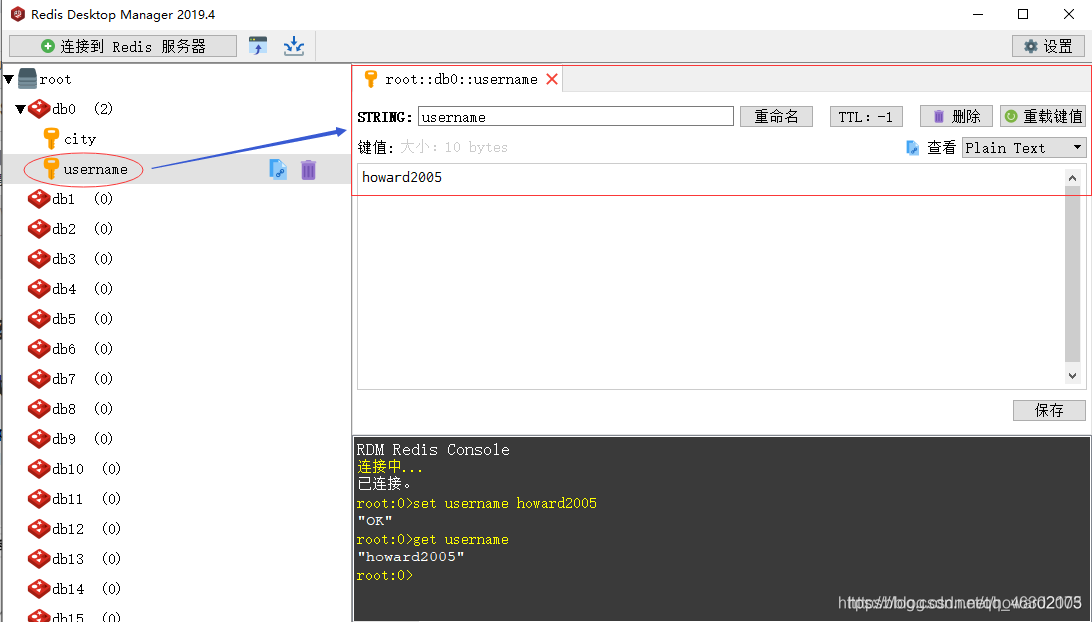Click the value editor scroll down arrow
The image size is (1092, 622).
click(x=1072, y=375)
